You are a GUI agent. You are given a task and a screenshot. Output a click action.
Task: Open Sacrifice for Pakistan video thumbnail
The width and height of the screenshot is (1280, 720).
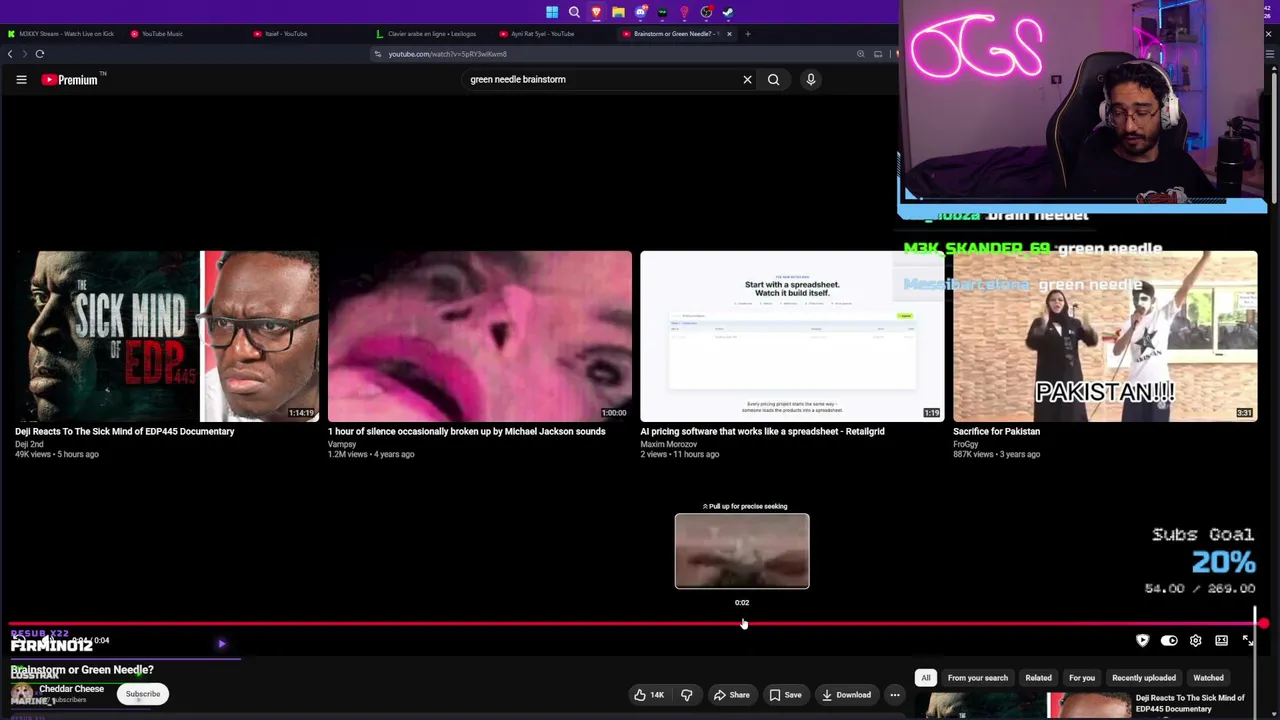(x=1105, y=336)
